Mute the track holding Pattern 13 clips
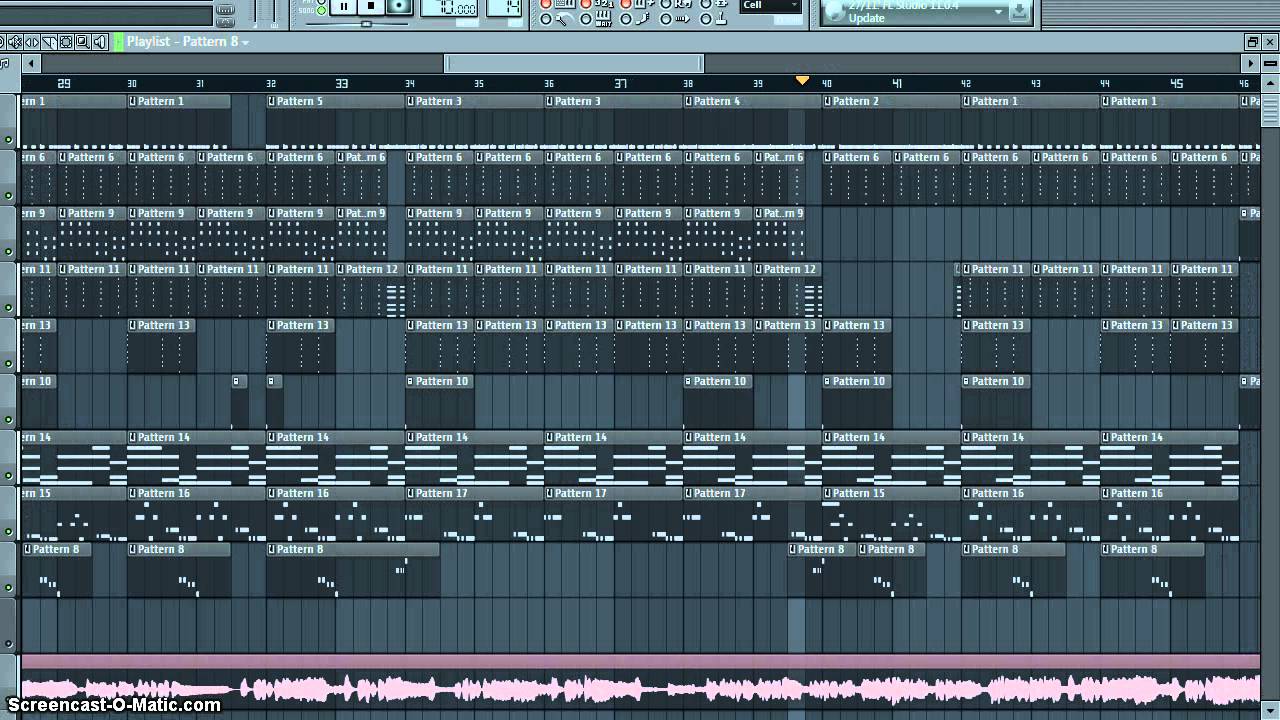This screenshot has width=1280, height=720. (x=10, y=364)
